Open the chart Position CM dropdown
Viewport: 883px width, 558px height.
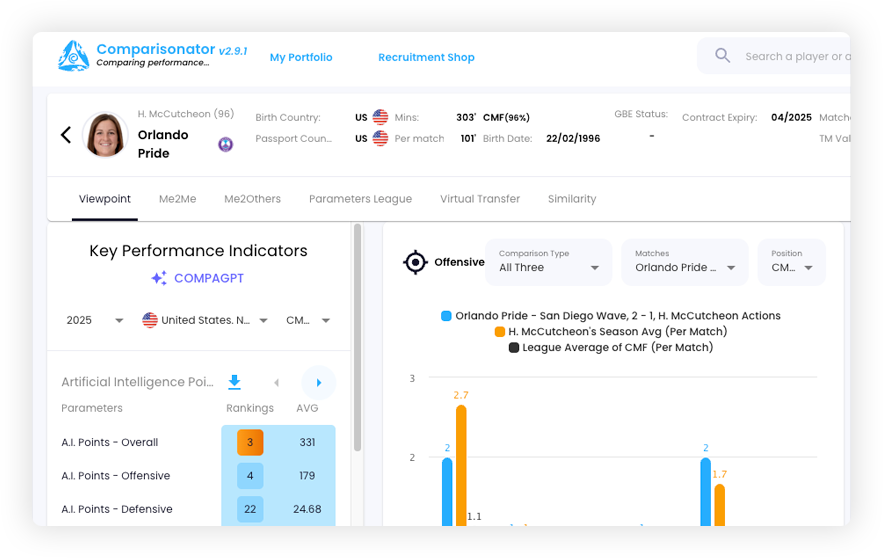pos(792,262)
